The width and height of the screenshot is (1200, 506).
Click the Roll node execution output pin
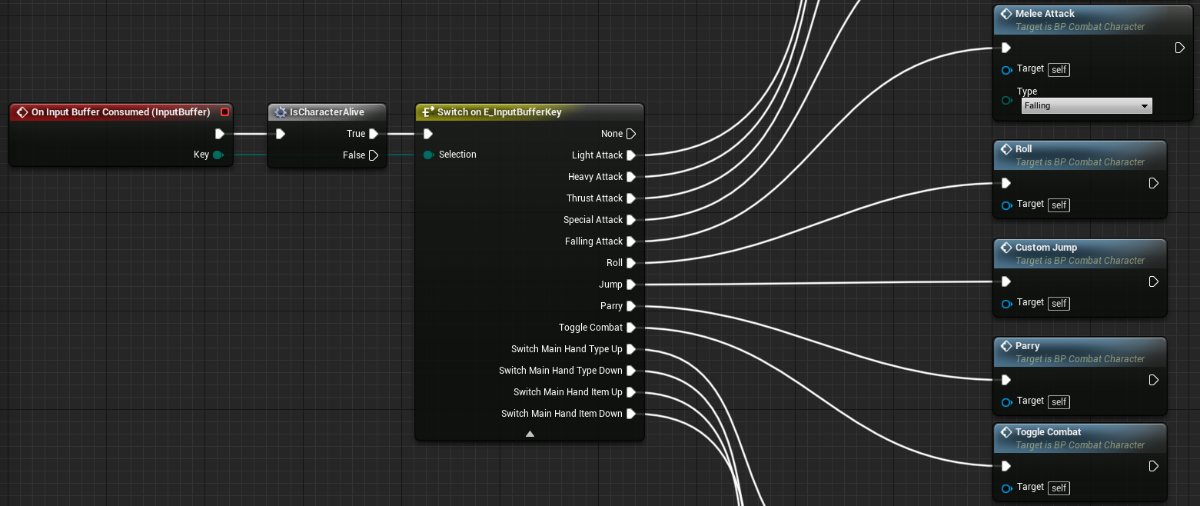[x=1153, y=183]
